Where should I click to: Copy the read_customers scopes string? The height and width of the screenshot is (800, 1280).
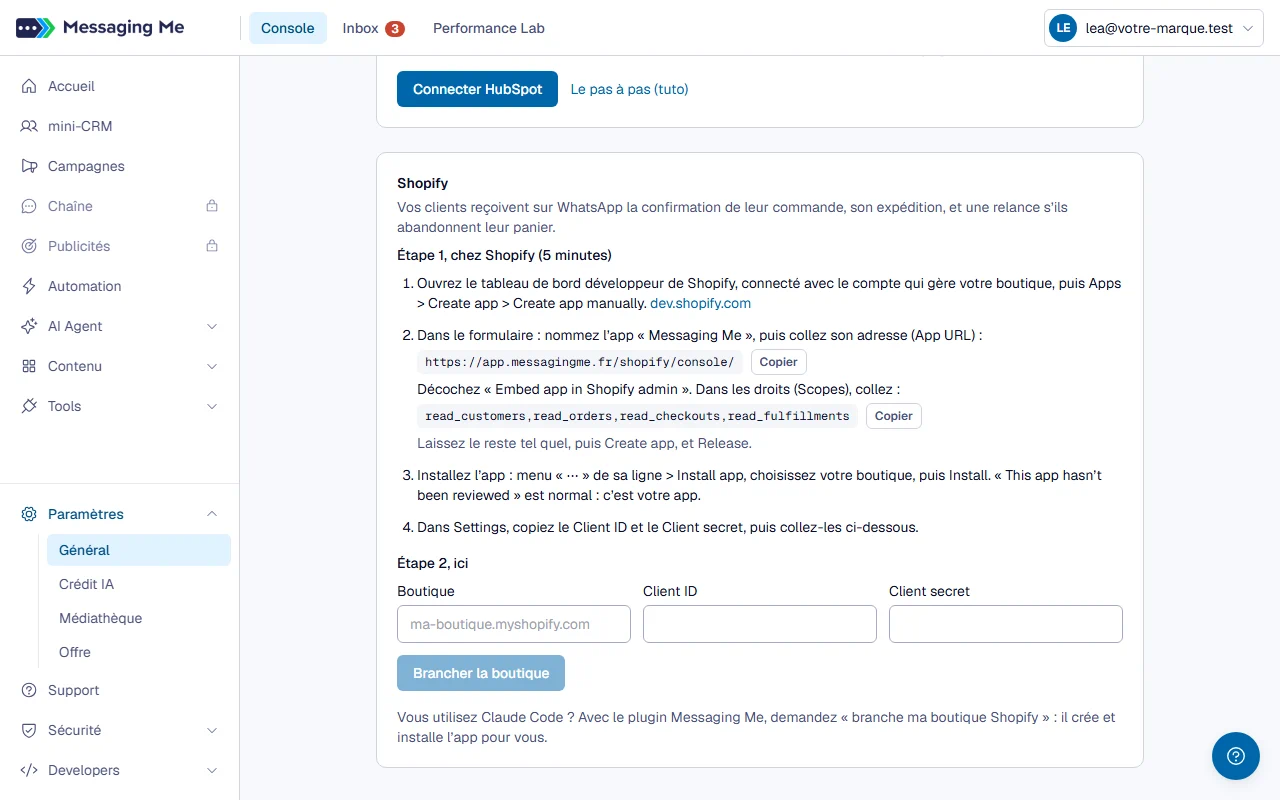point(893,416)
